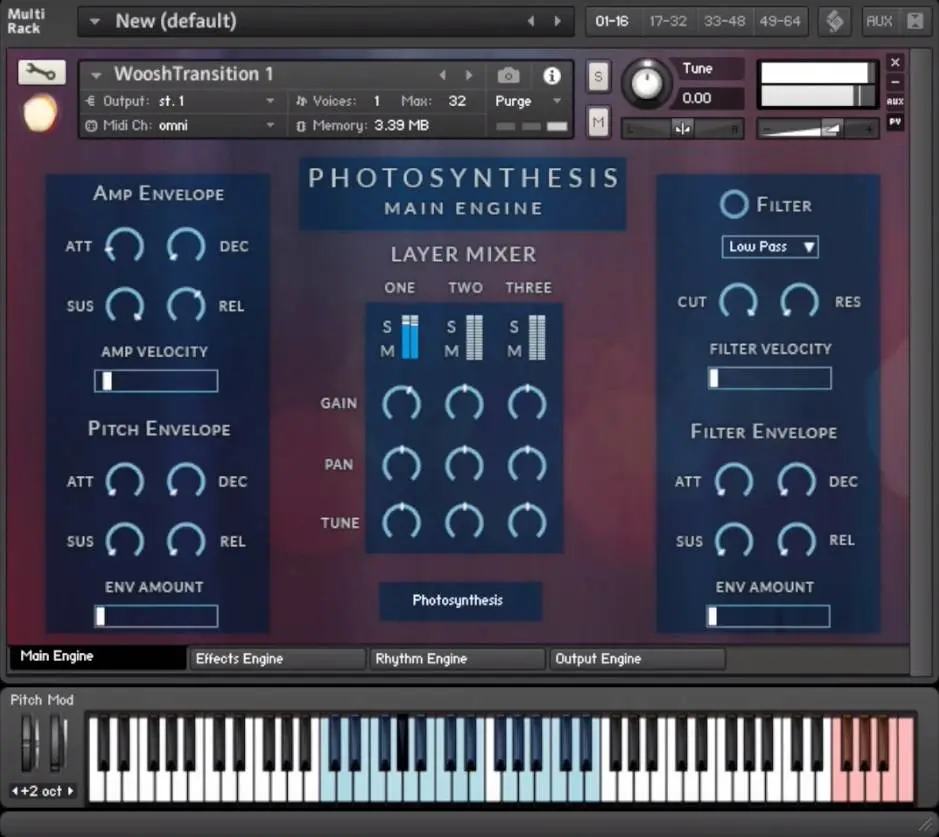This screenshot has height=837, width=939.
Task: Solo layer ONE in Layer Mixer
Action: (387, 327)
